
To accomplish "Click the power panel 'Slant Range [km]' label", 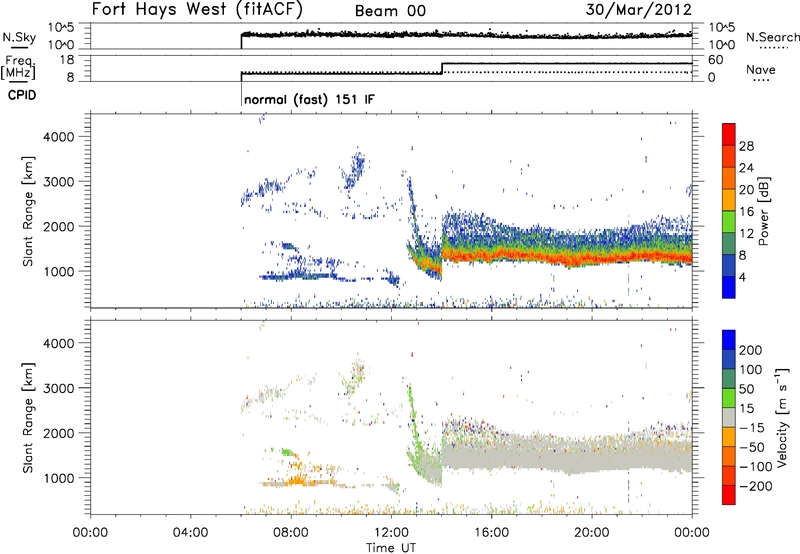I will [x=28, y=211].
